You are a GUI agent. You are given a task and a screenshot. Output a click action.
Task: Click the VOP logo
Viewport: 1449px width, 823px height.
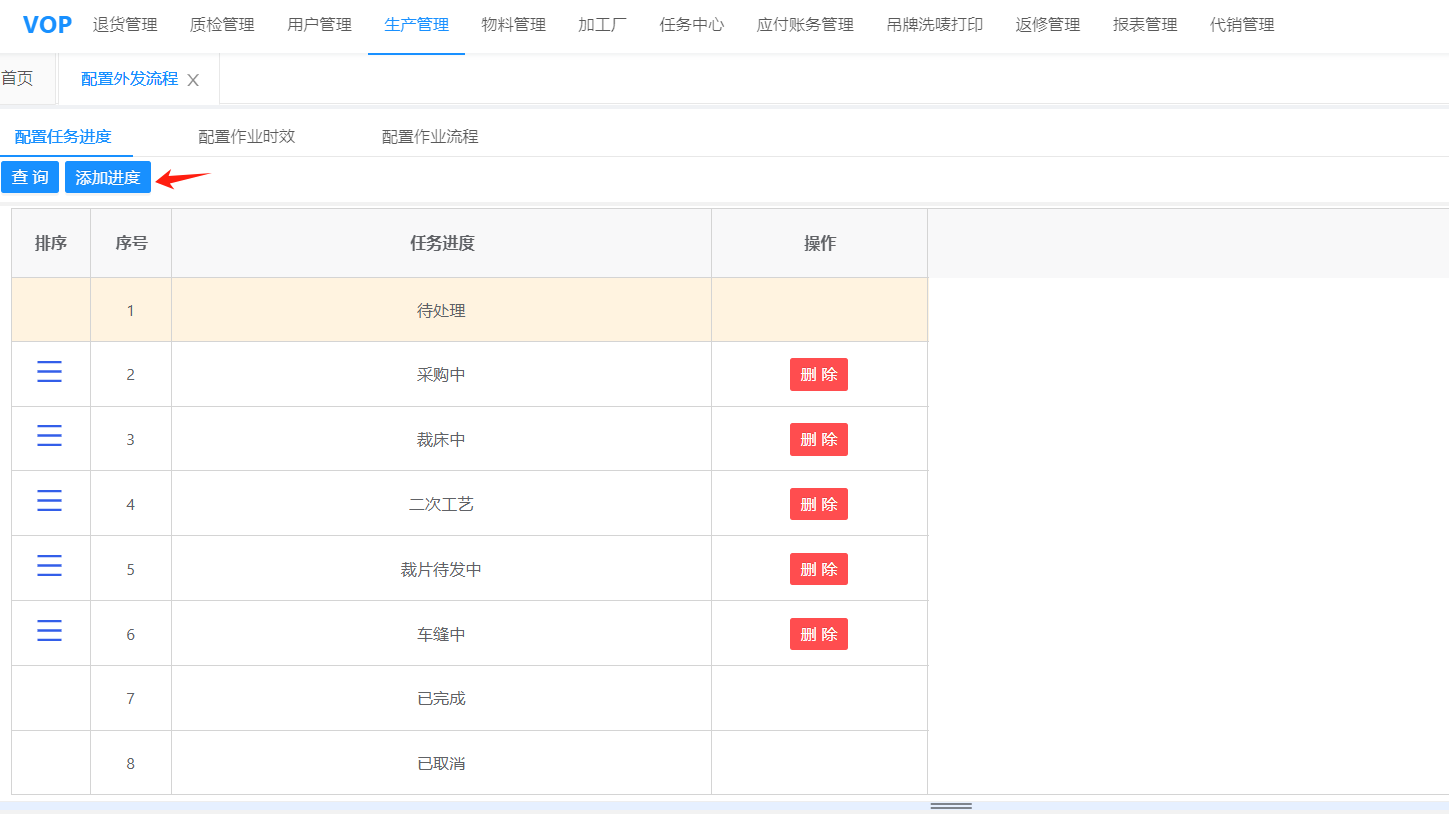pos(47,25)
